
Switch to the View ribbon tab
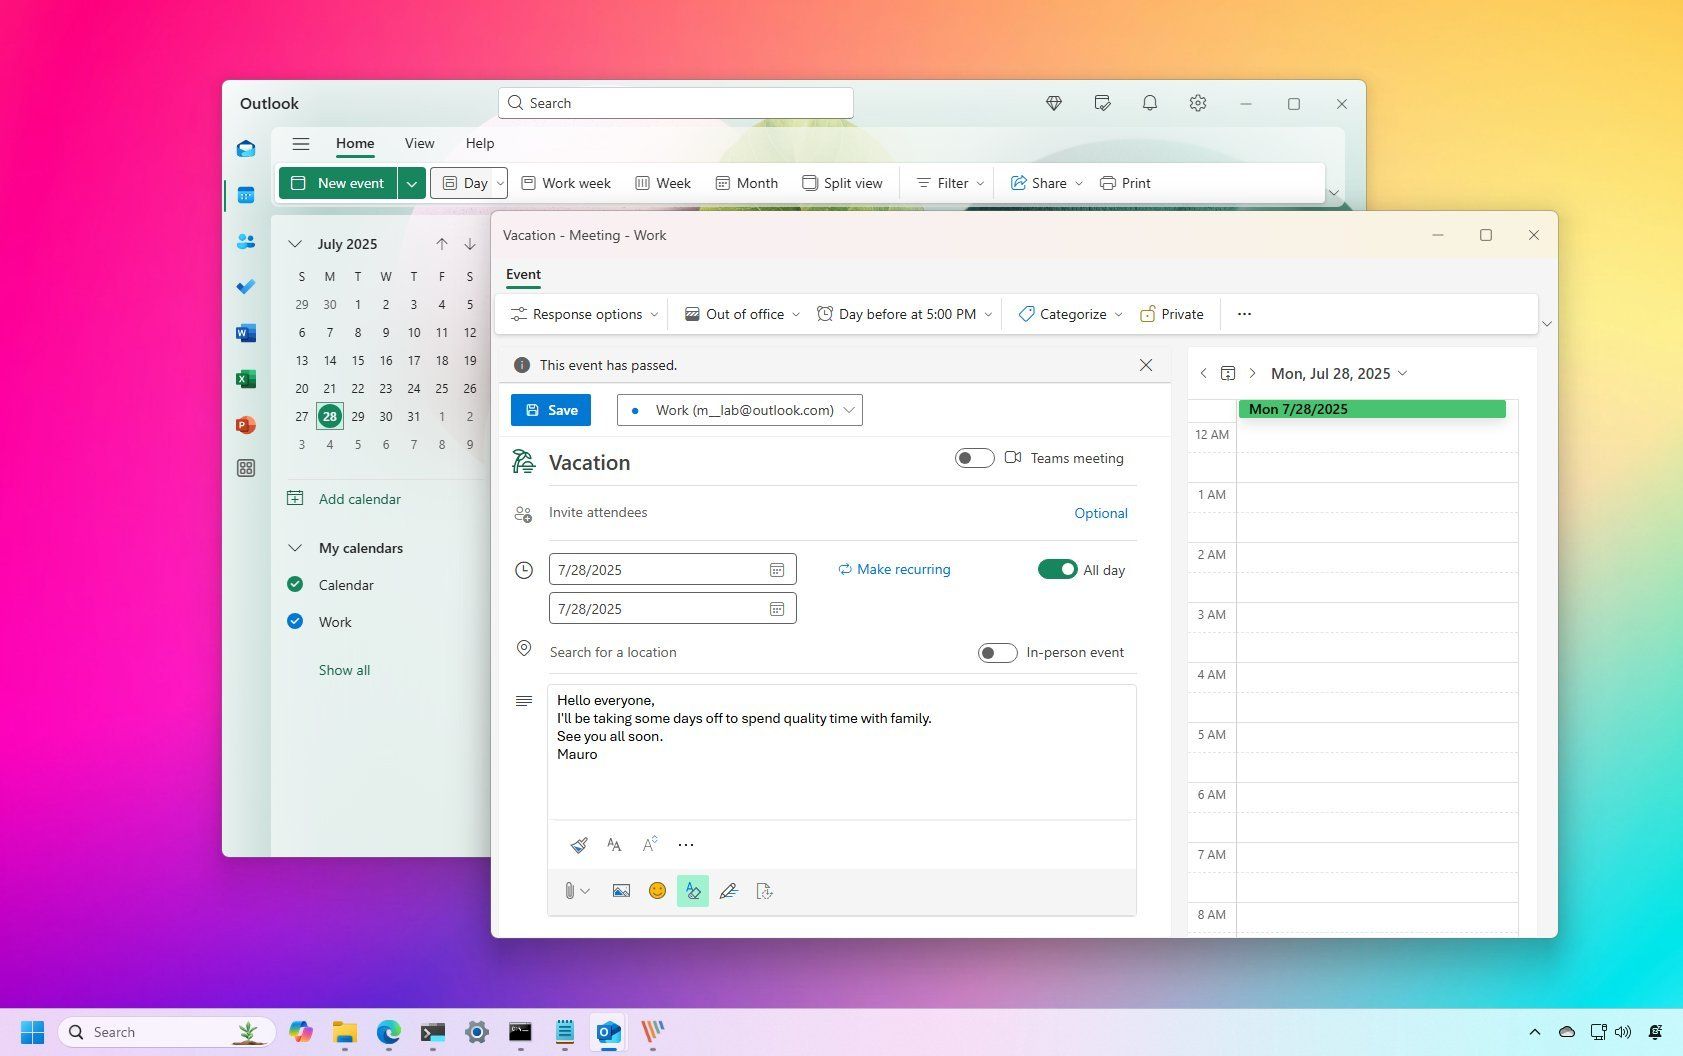tap(419, 143)
